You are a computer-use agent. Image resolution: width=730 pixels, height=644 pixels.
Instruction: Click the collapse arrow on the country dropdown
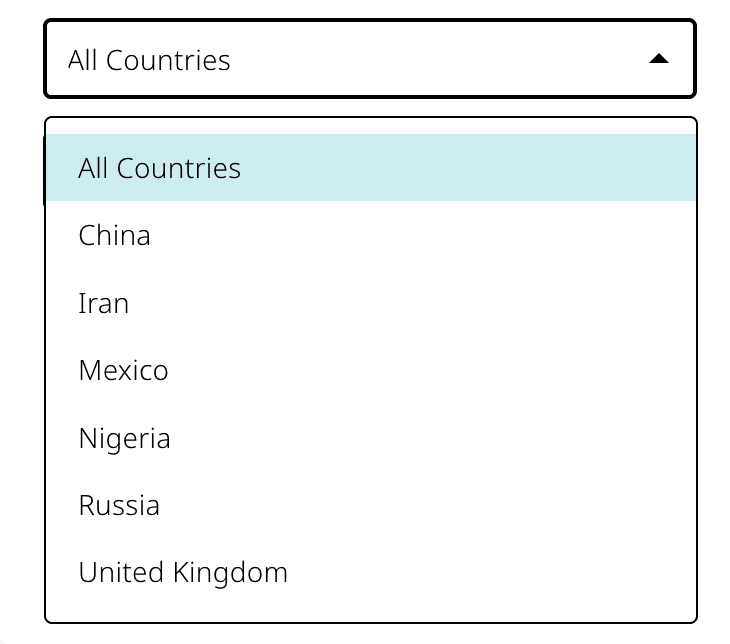[658, 60]
